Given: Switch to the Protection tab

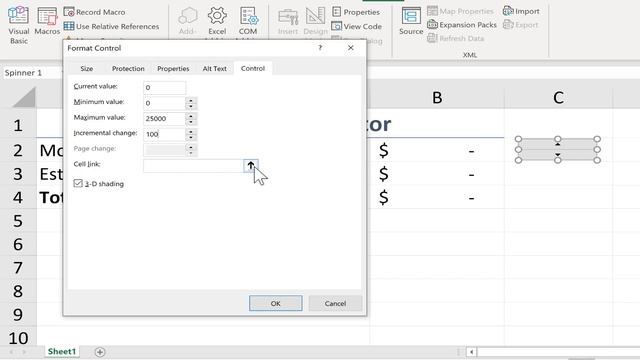Looking at the screenshot, I should [x=128, y=68].
